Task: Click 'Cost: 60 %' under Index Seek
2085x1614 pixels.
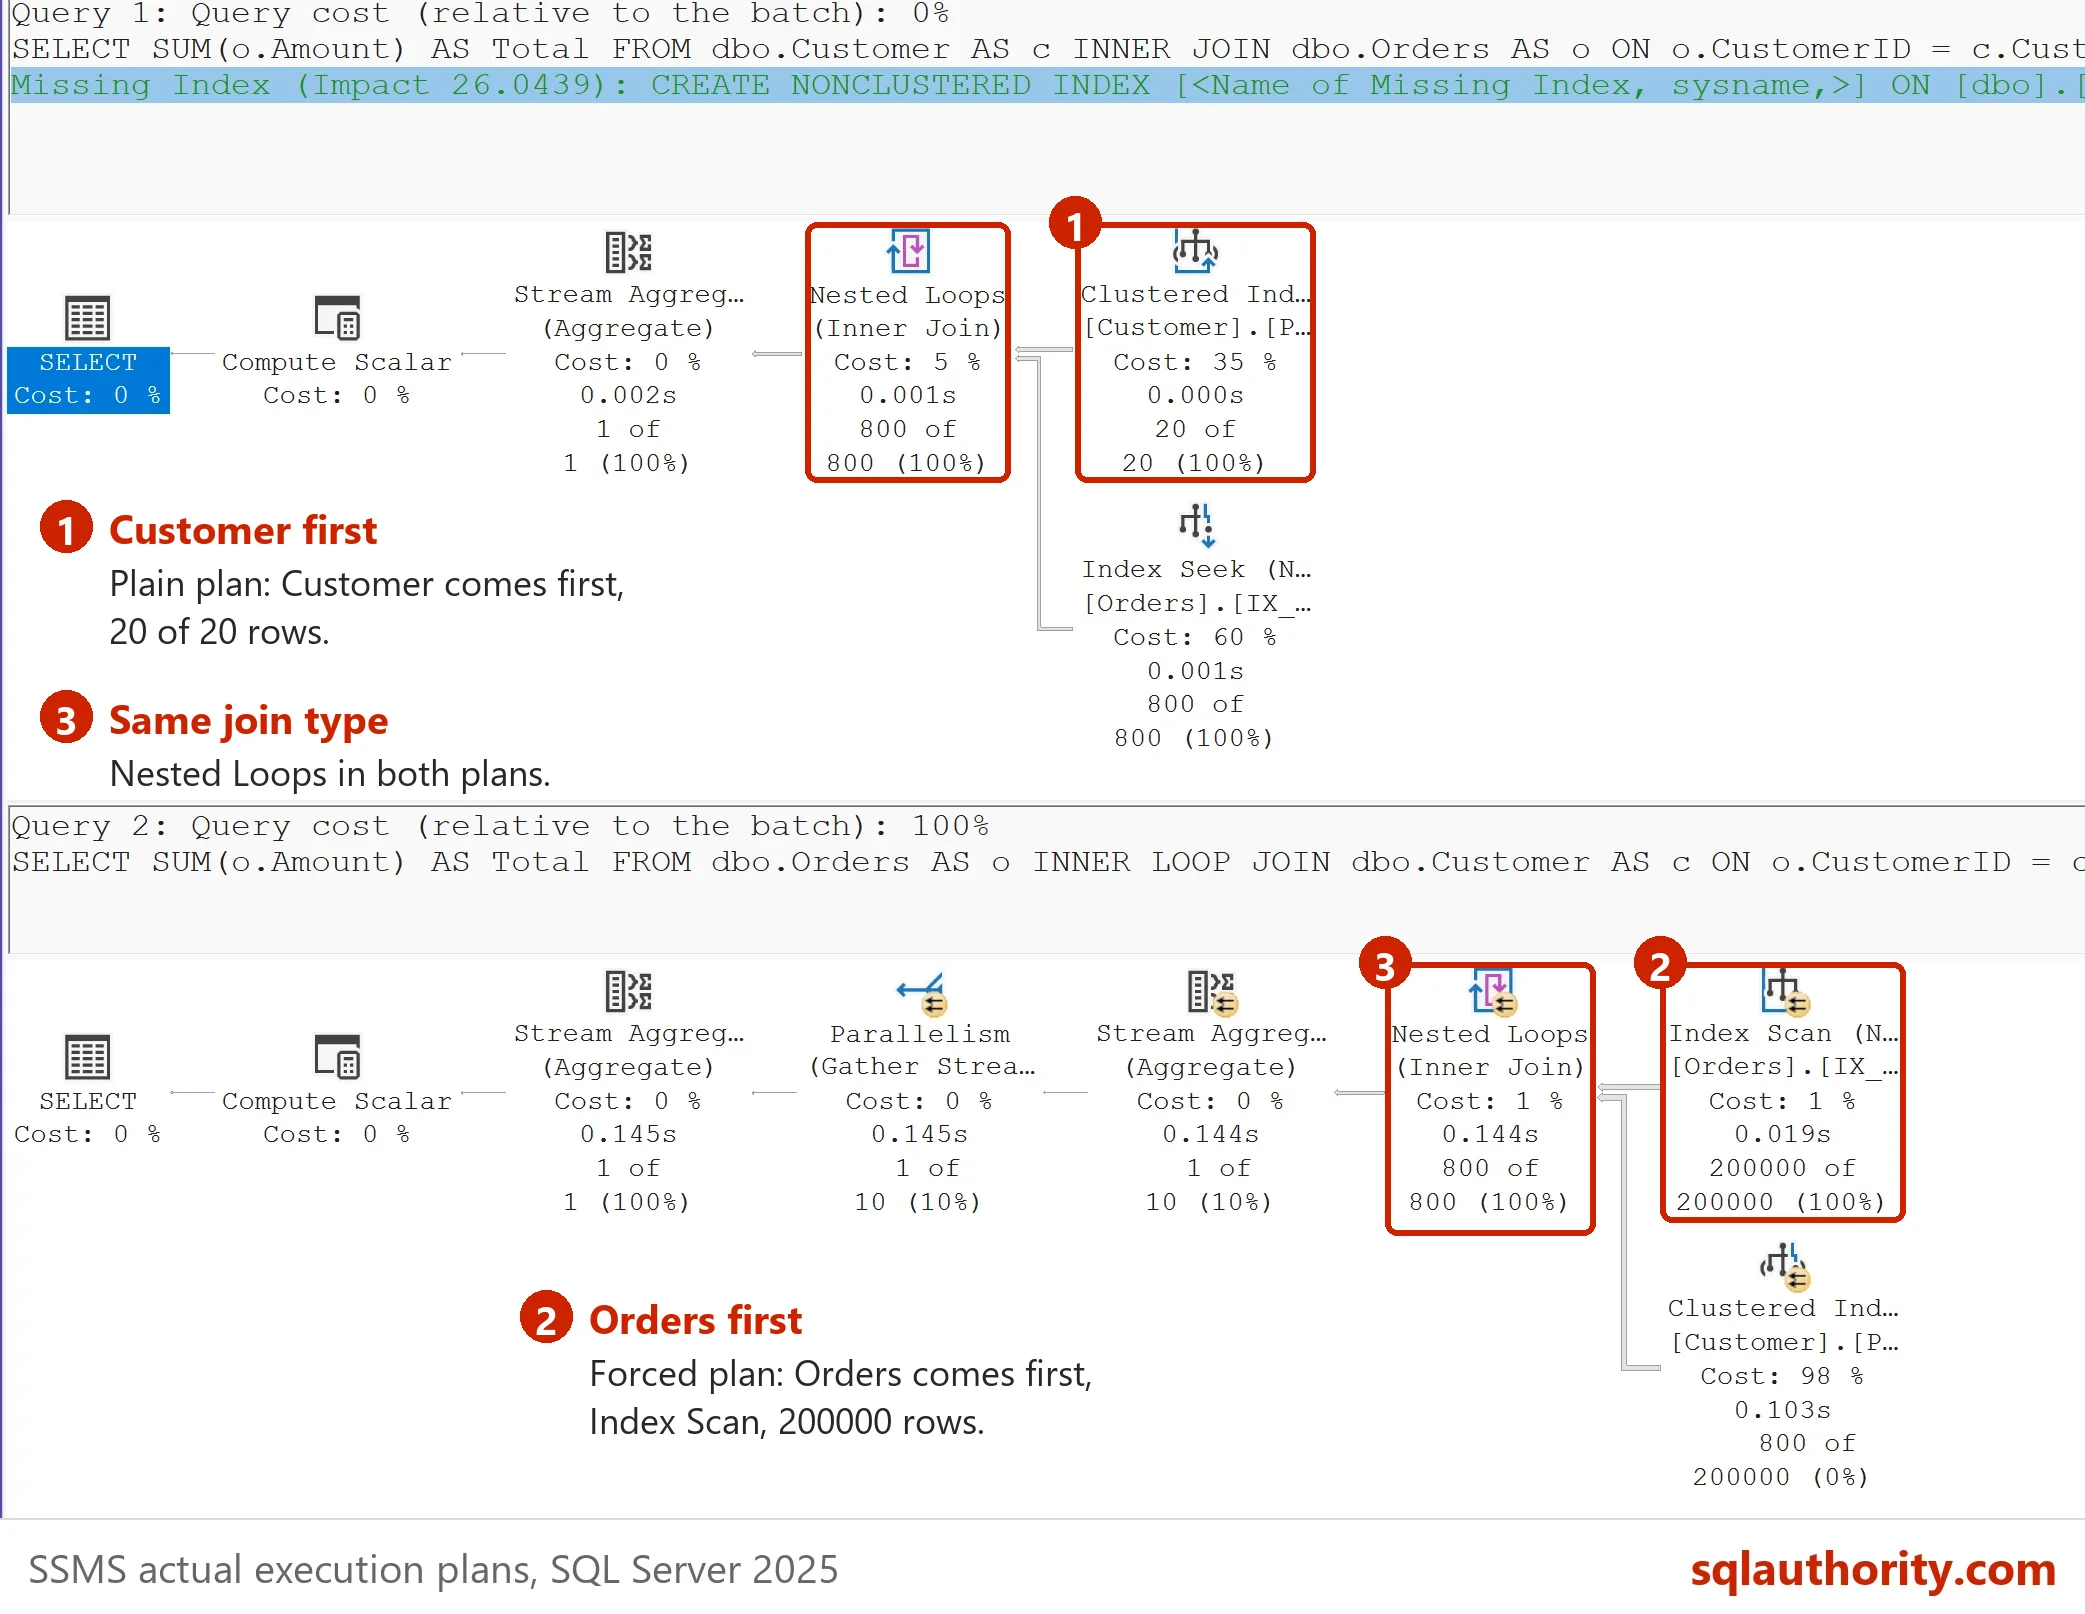Action: pos(1195,637)
